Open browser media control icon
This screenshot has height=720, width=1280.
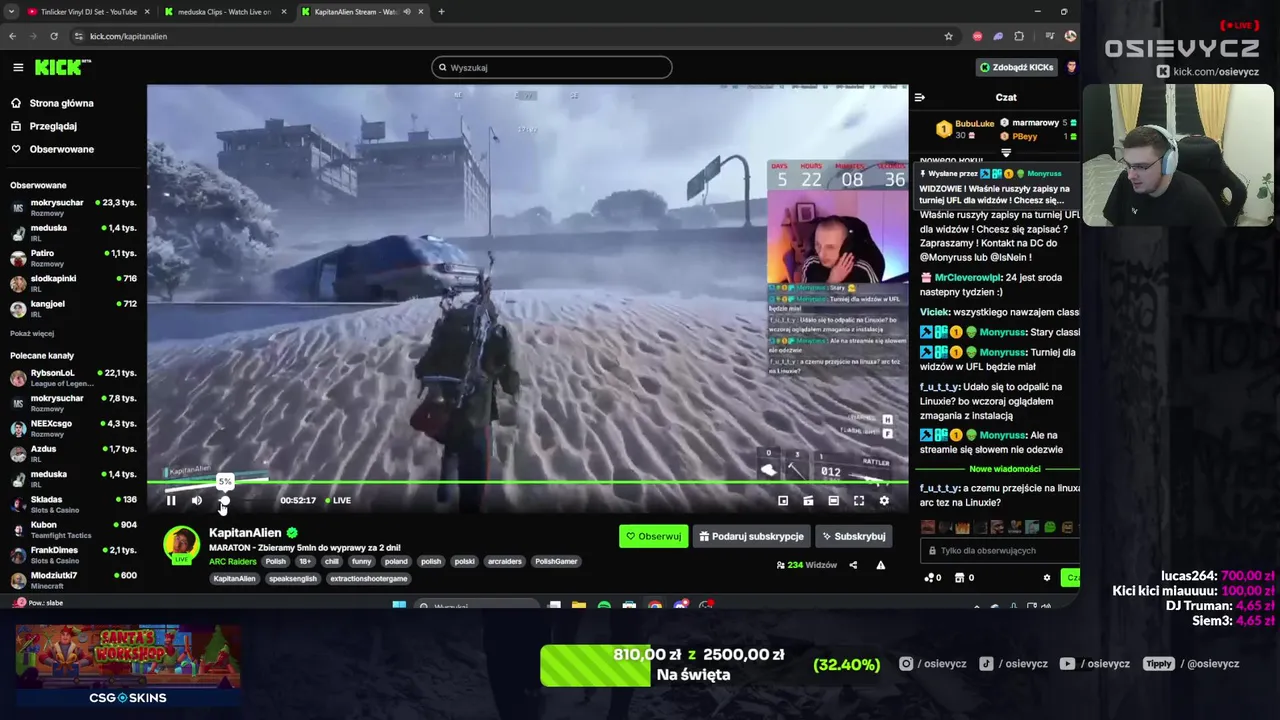(x=1049, y=36)
